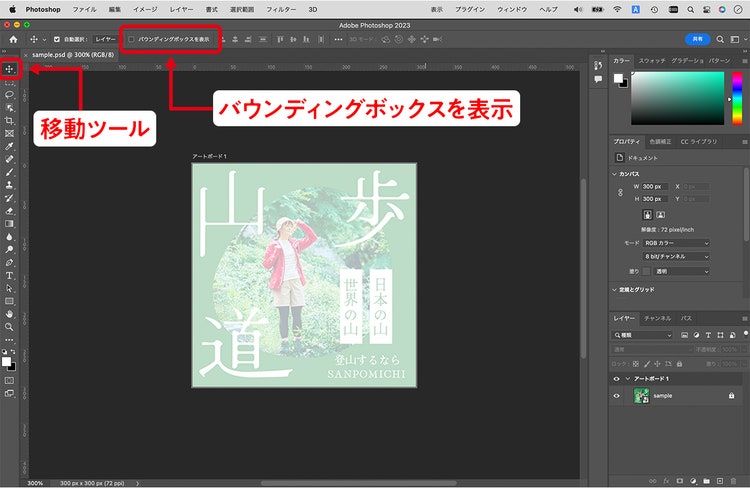
Task: Hide the sample layer eye icon
Action: tap(616, 396)
